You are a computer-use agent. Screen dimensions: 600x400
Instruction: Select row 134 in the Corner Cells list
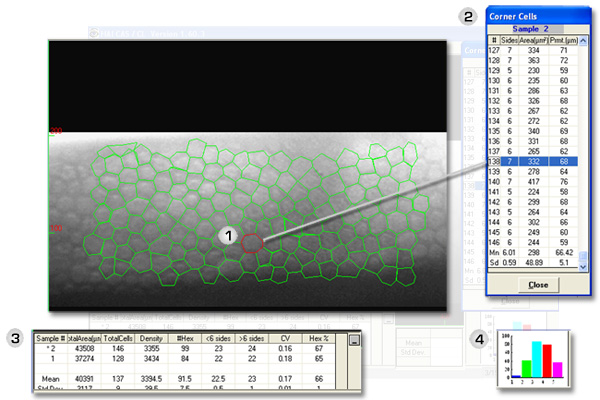point(533,121)
